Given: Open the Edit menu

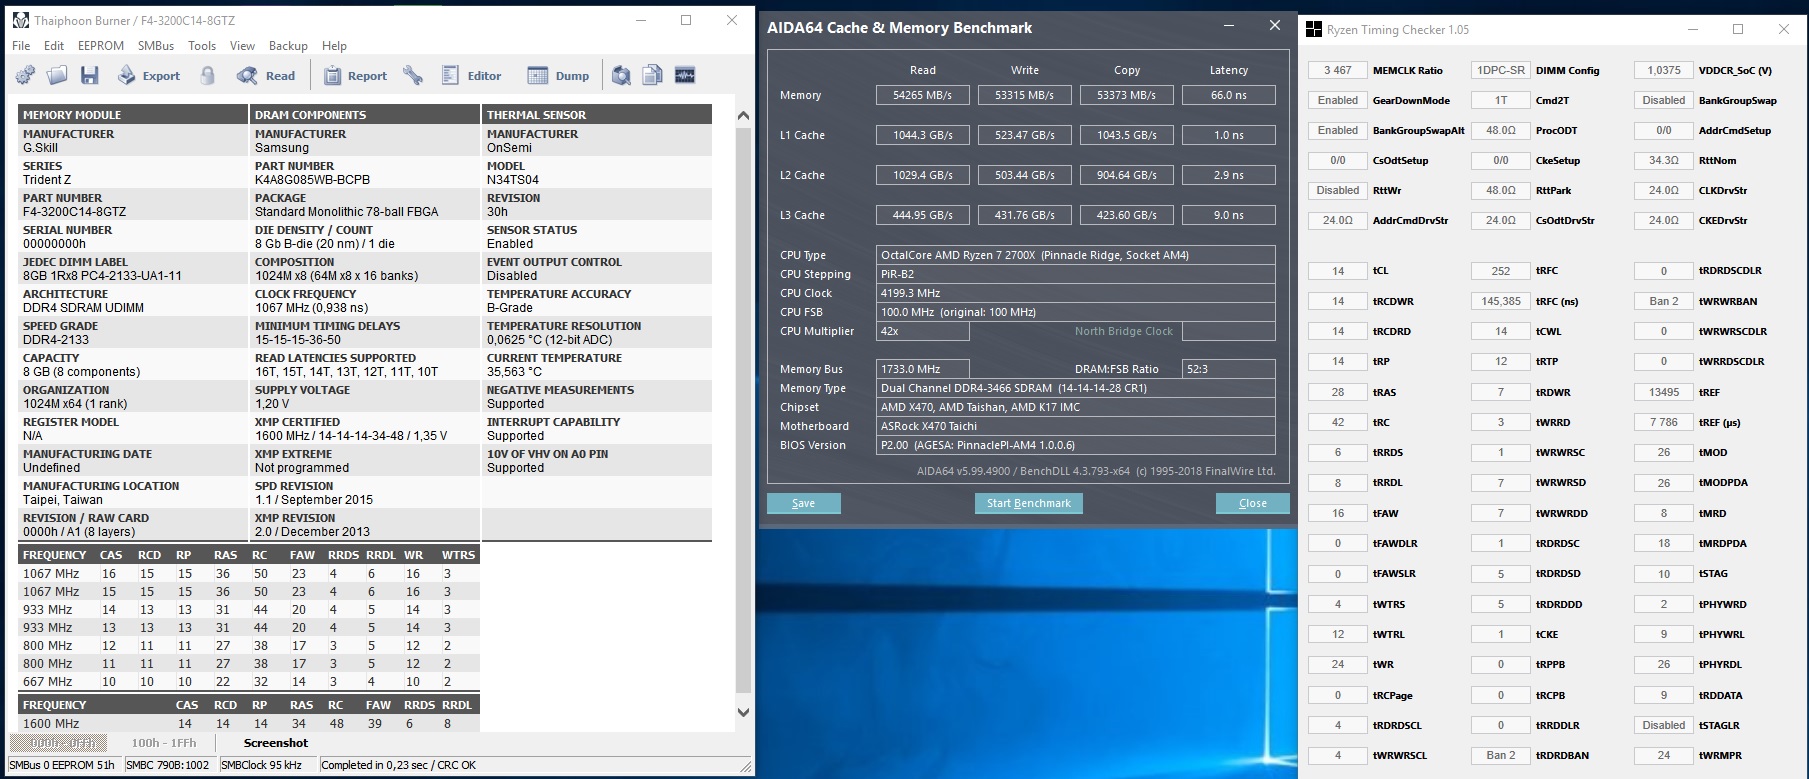Looking at the screenshot, I should pyautogui.click(x=54, y=46).
